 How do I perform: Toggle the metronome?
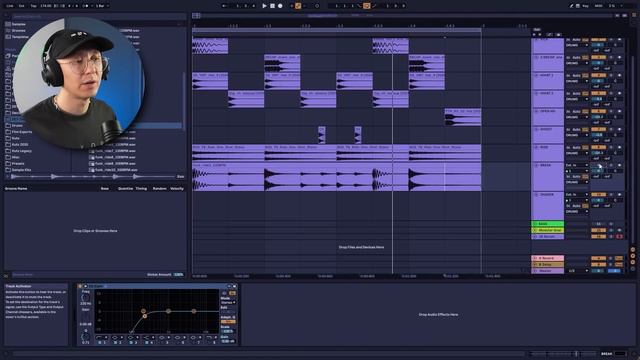pyautogui.click(x=85, y=6)
